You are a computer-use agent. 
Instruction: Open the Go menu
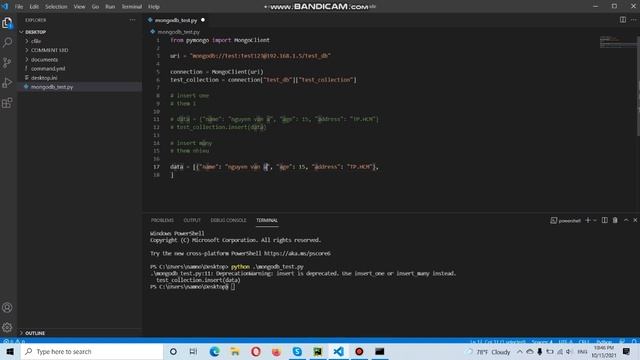[95, 7]
